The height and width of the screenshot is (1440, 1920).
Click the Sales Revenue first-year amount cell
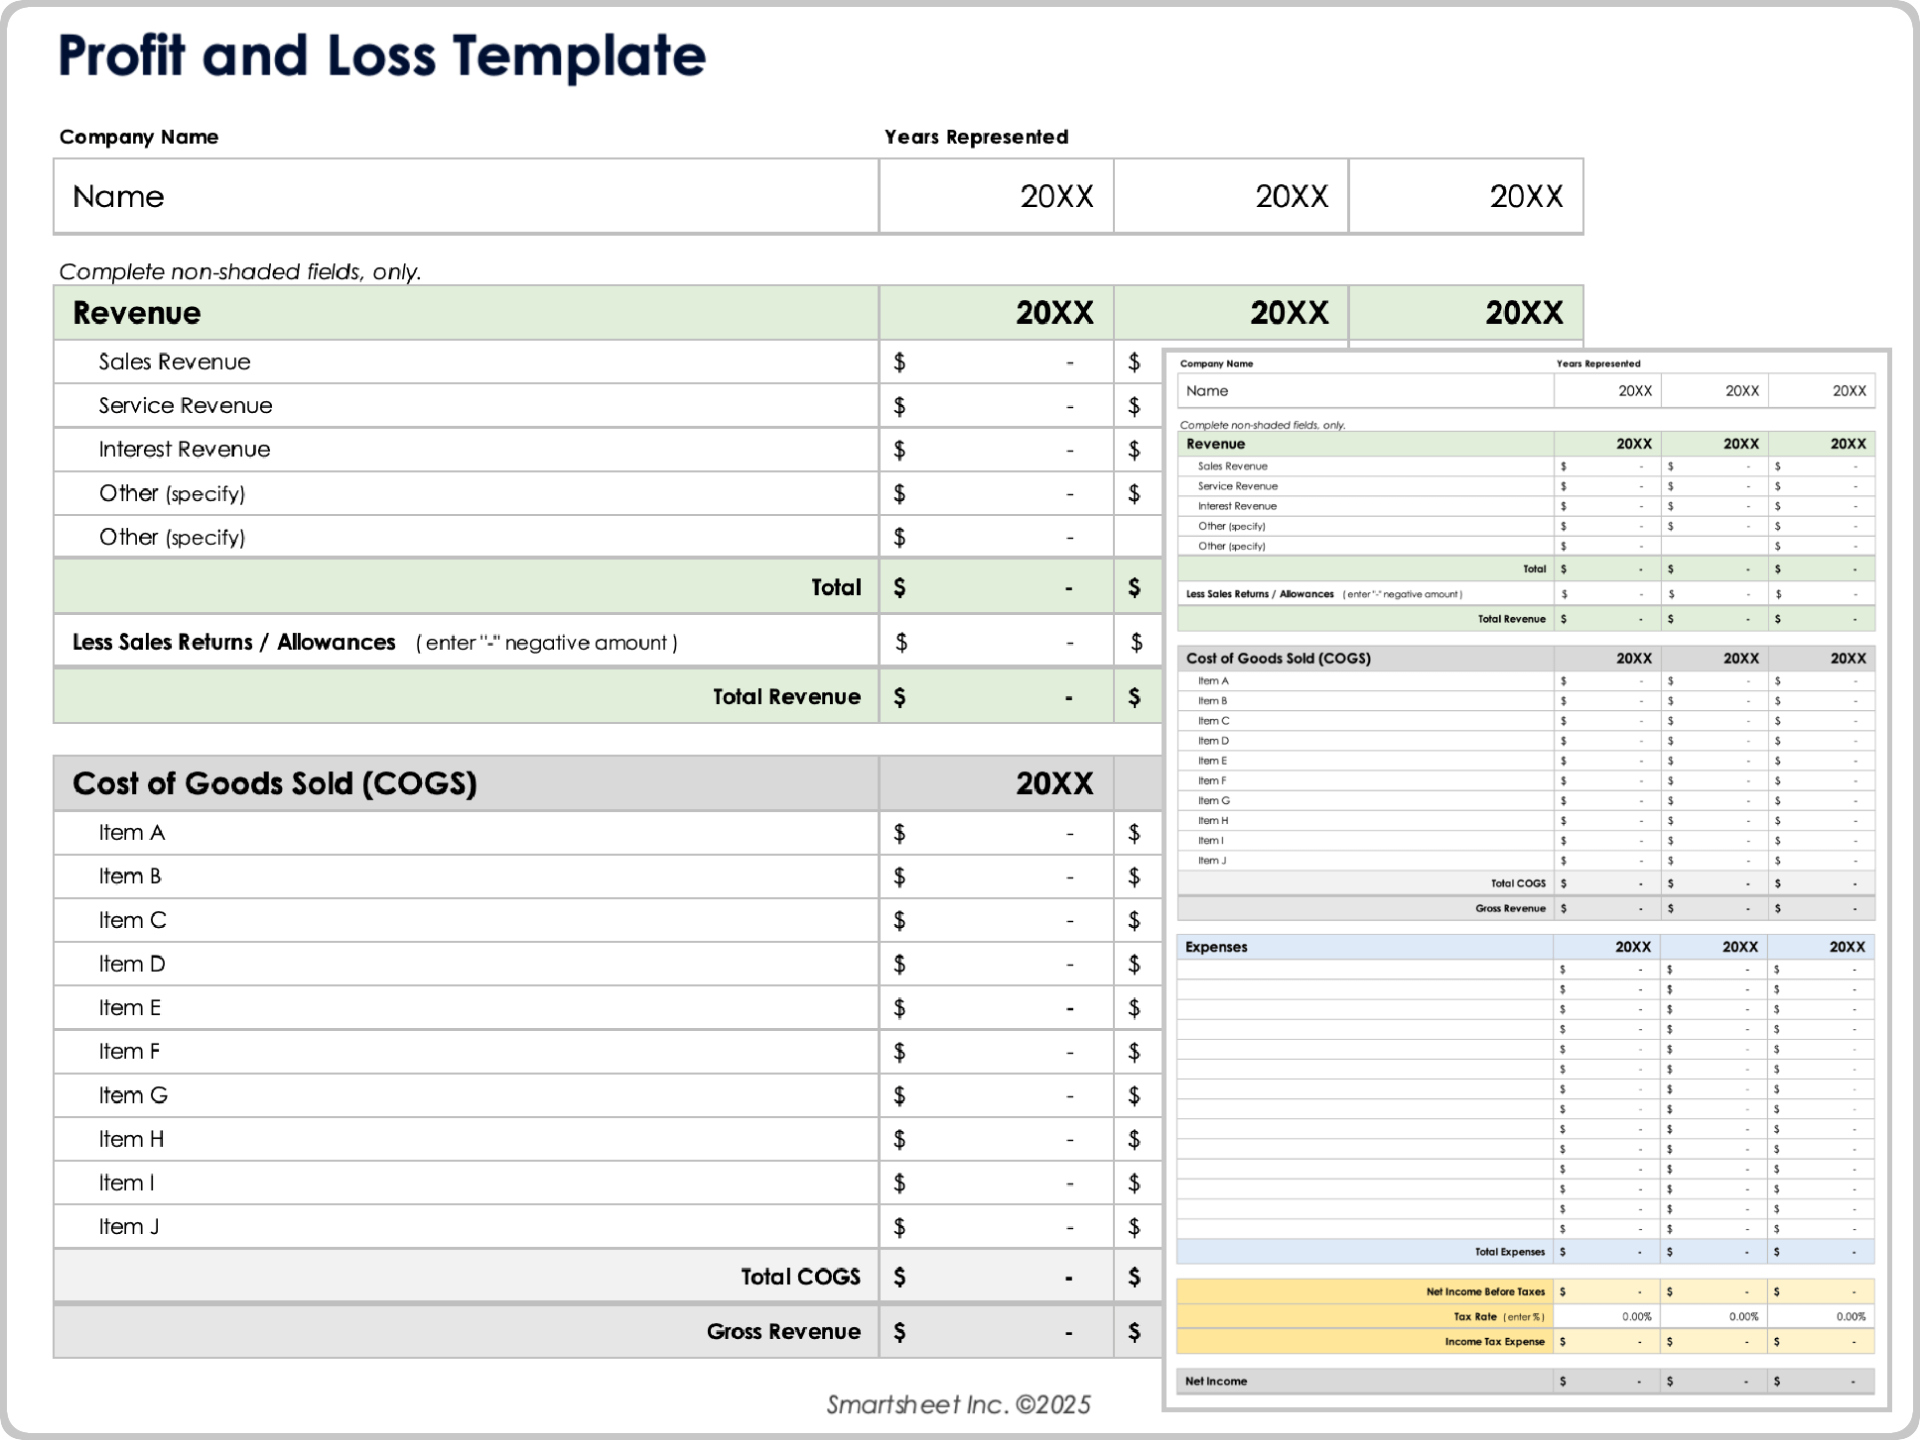tap(996, 362)
